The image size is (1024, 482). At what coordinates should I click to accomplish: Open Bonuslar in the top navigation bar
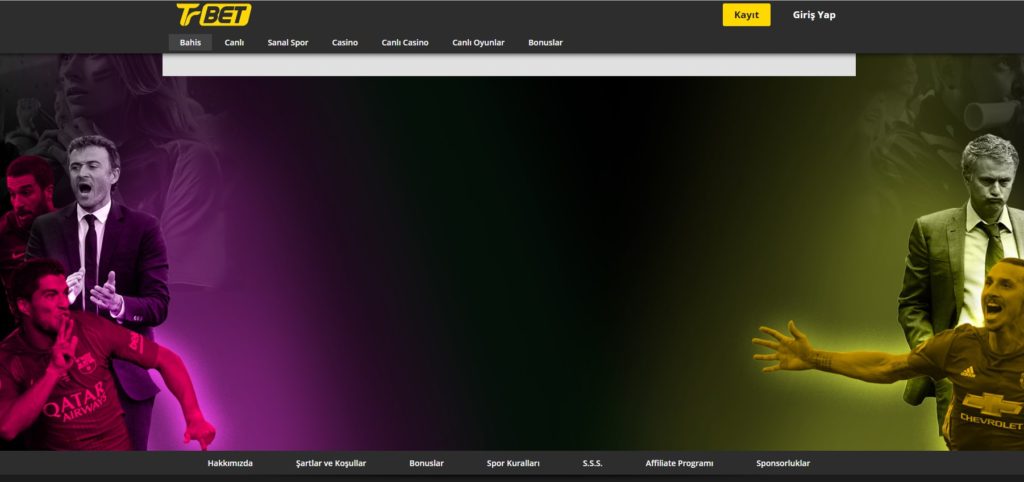[x=545, y=43]
